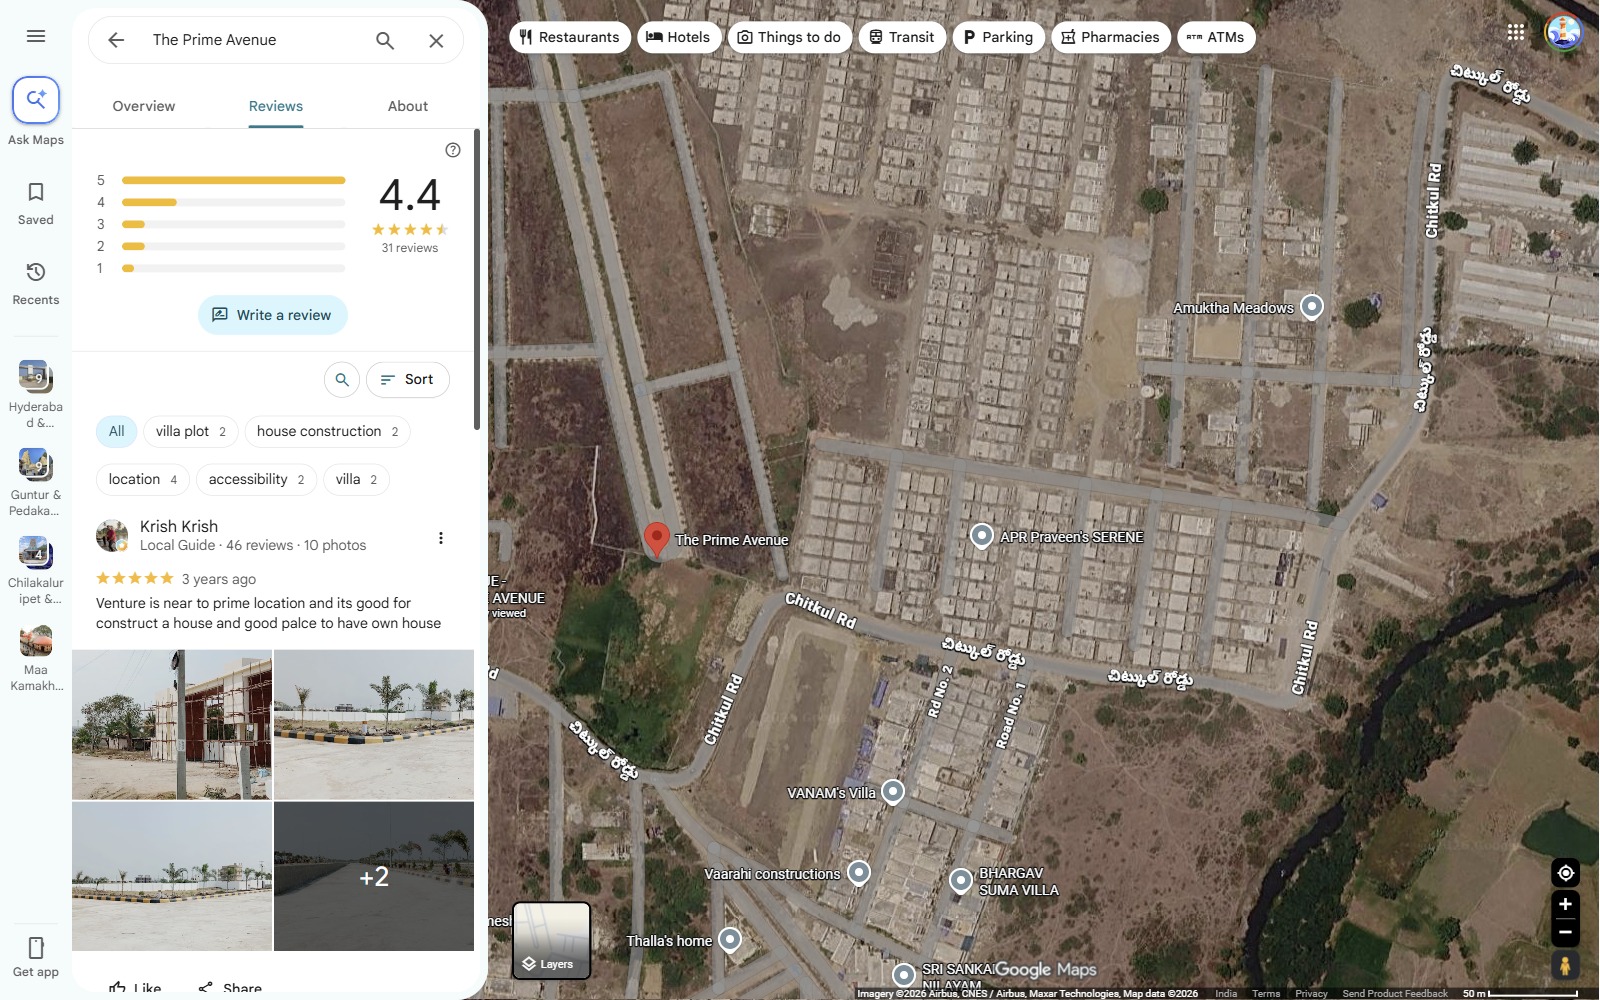The height and width of the screenshot is (1000, 1600).
Task: Switch to the About tab
Action: coord(408,106)
